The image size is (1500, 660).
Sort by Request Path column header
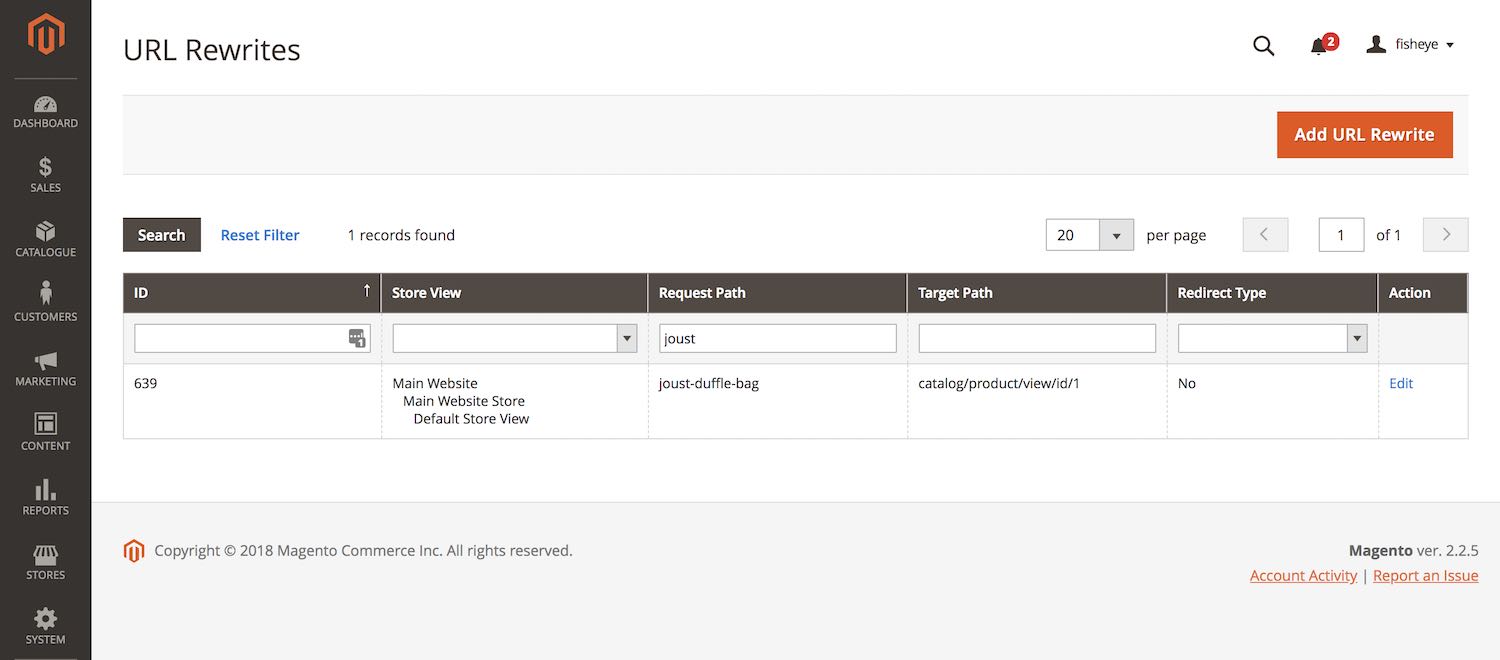[777, 293]
